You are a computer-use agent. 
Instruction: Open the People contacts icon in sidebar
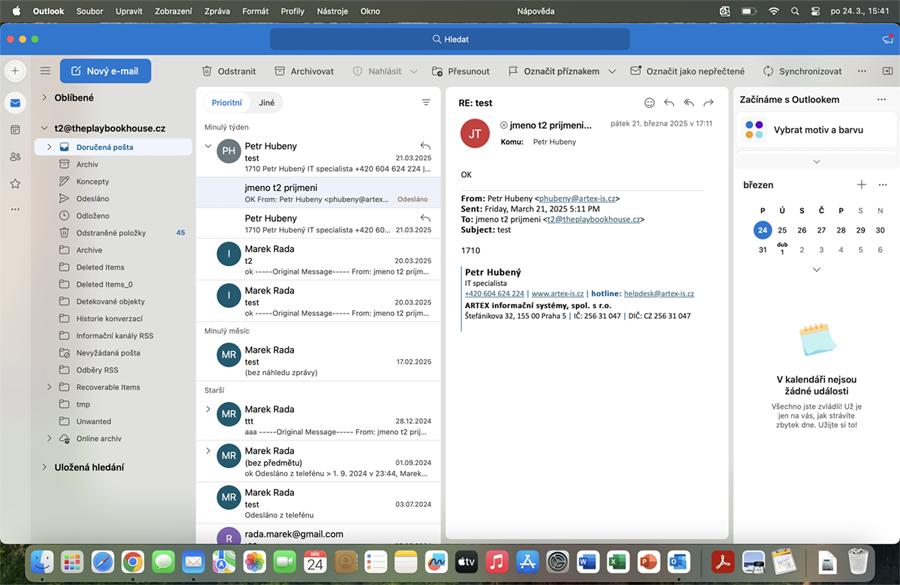point(15,157)
